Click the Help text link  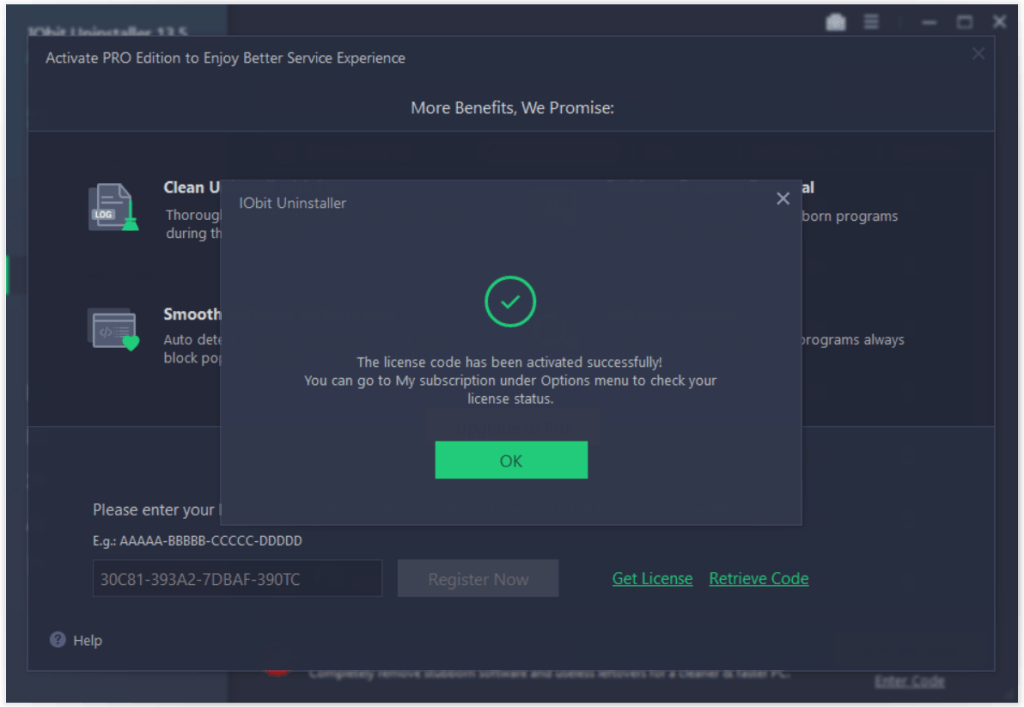click(88, 640)
